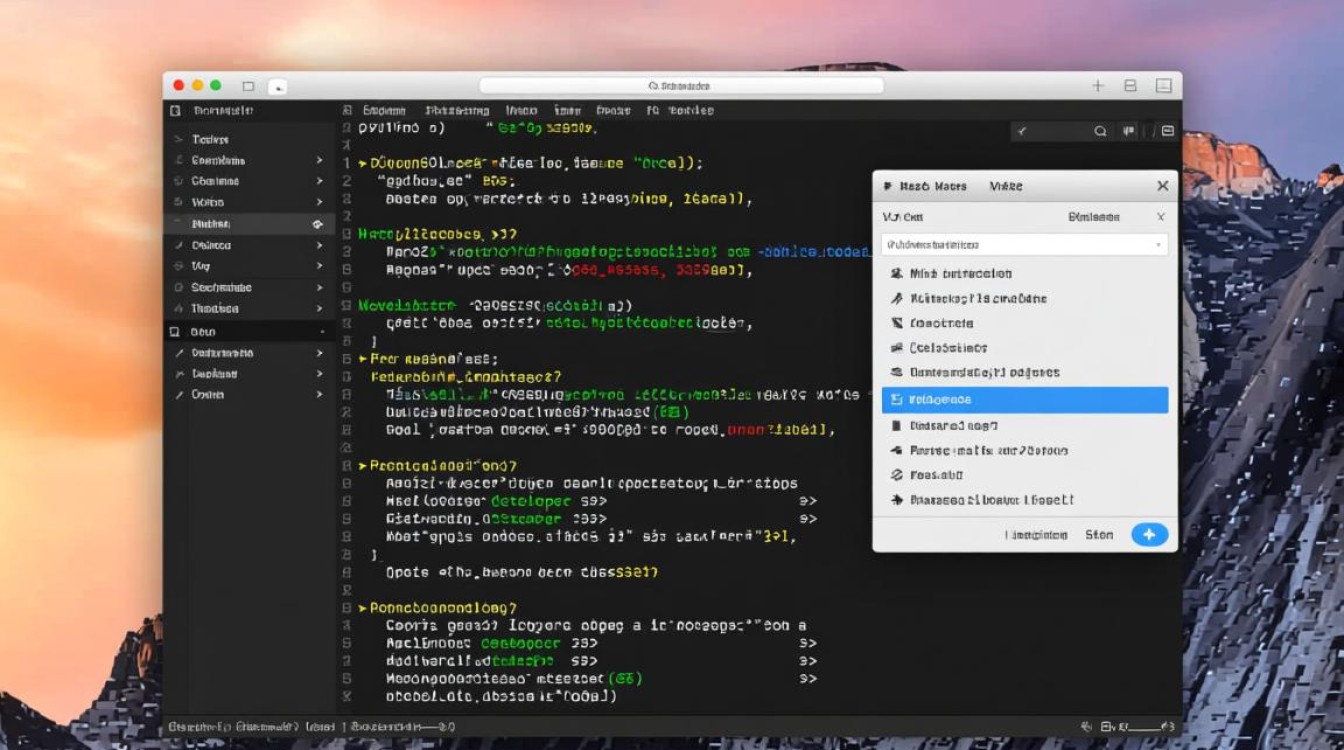The height and width of the screenshot is (750, 1344).
Task: Click the gear icon on the highlighted sidebar row
Action: [x=318, y=224]
